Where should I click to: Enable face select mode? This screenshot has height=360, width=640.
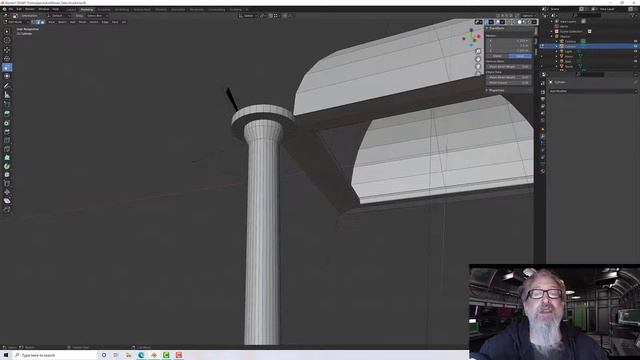42,22
